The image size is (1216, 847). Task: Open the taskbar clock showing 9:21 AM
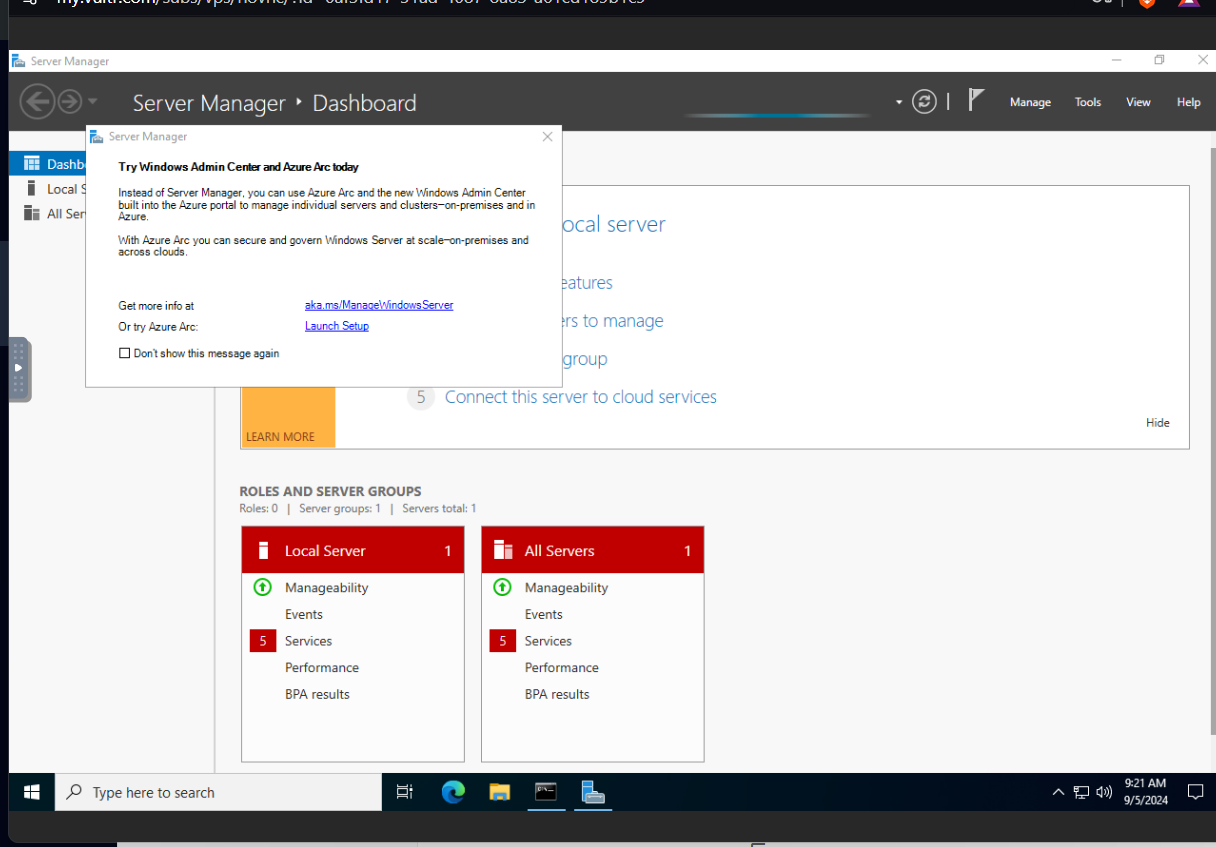click(x=1146, y=792)
